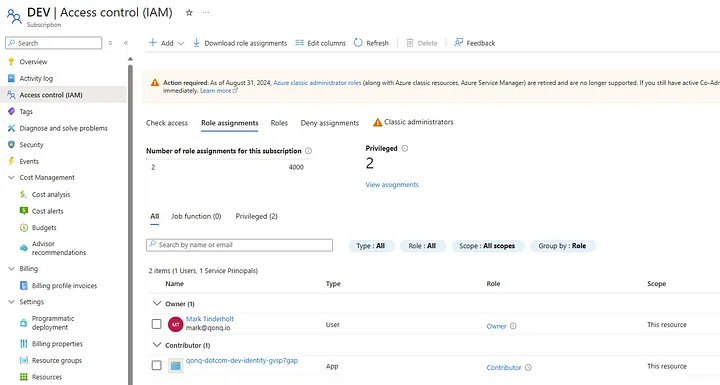Select checkbox for Mark Tinderholt row

[157, 324]
